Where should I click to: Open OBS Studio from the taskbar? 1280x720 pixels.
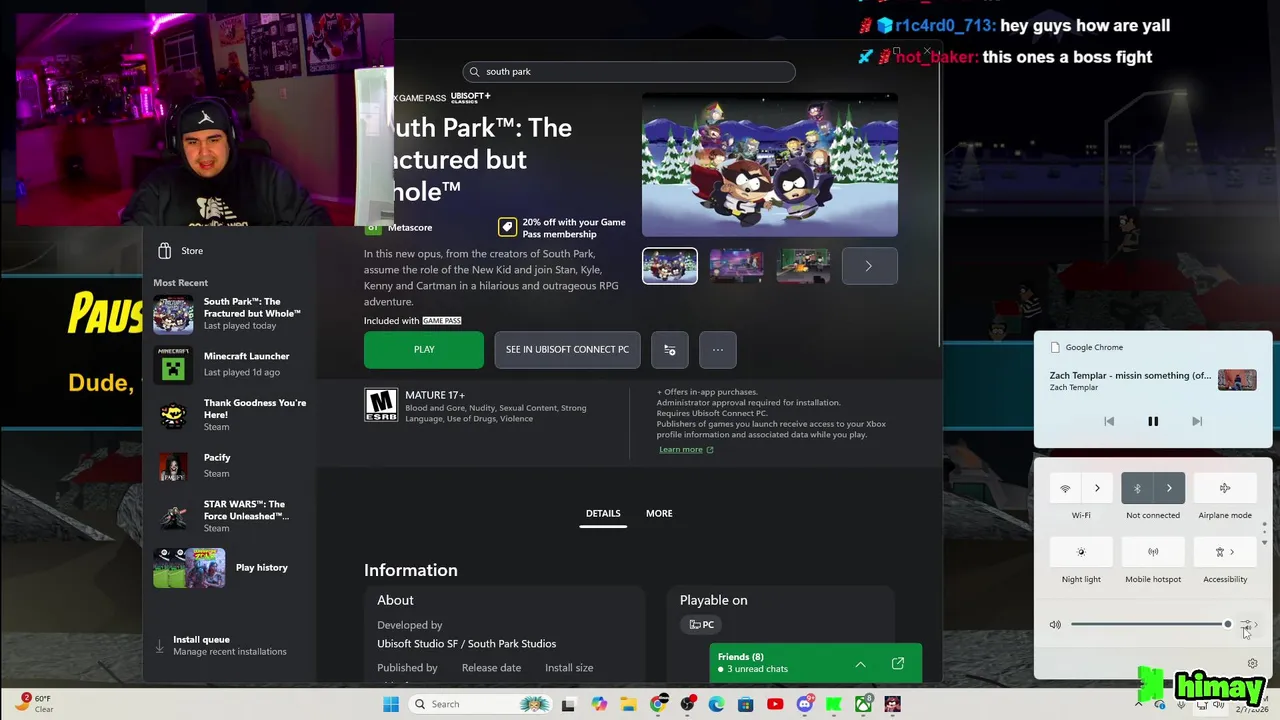pos(687,704)
